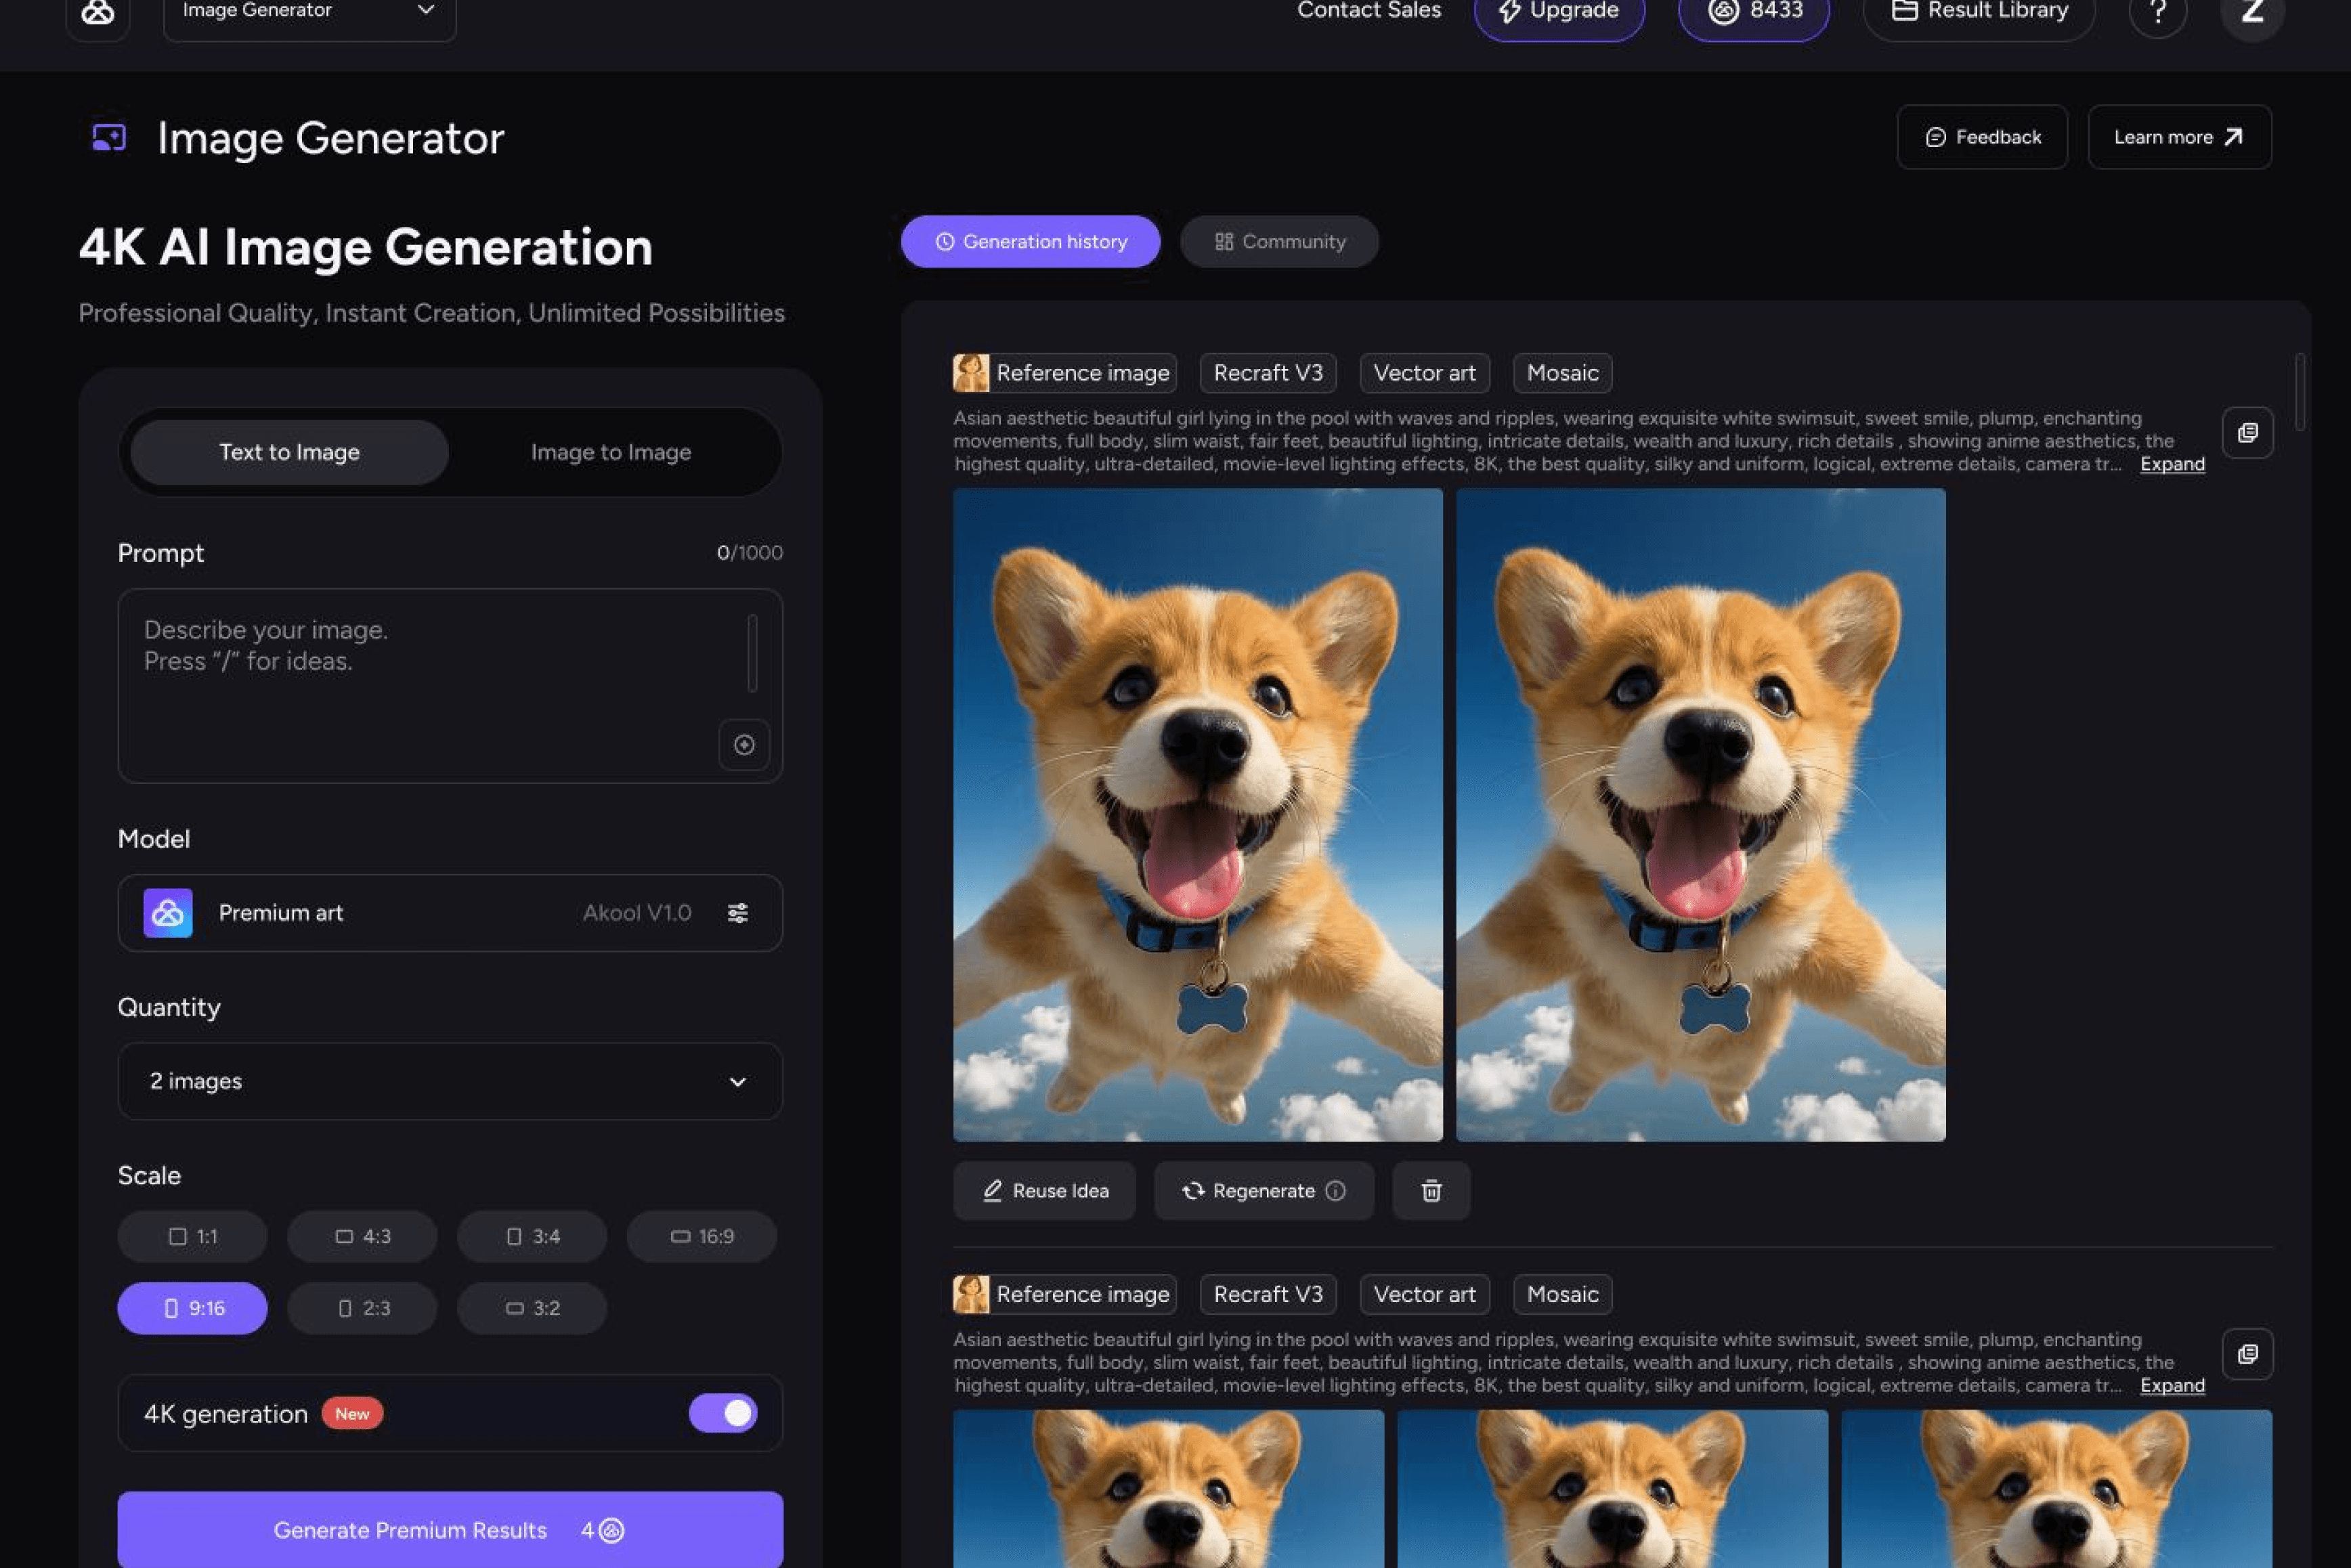Viewport: 2351px width, 1568px height.
Task: Switch to the Image to Image tab
Action: click(x=610, y=452)
